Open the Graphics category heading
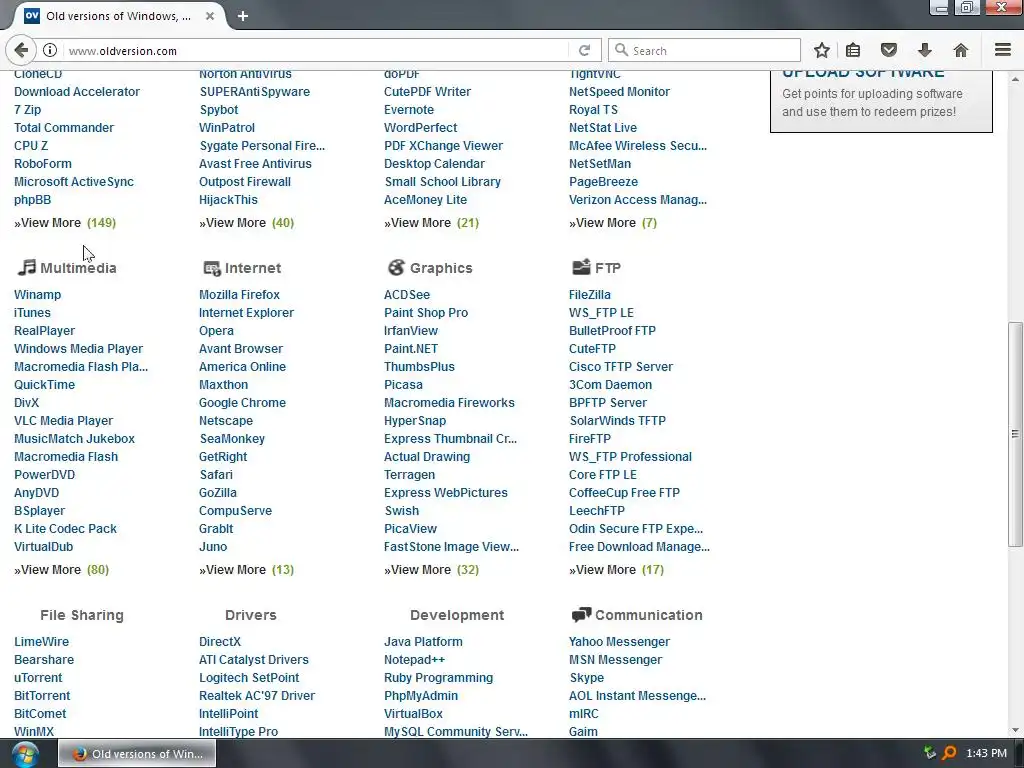 441,268
